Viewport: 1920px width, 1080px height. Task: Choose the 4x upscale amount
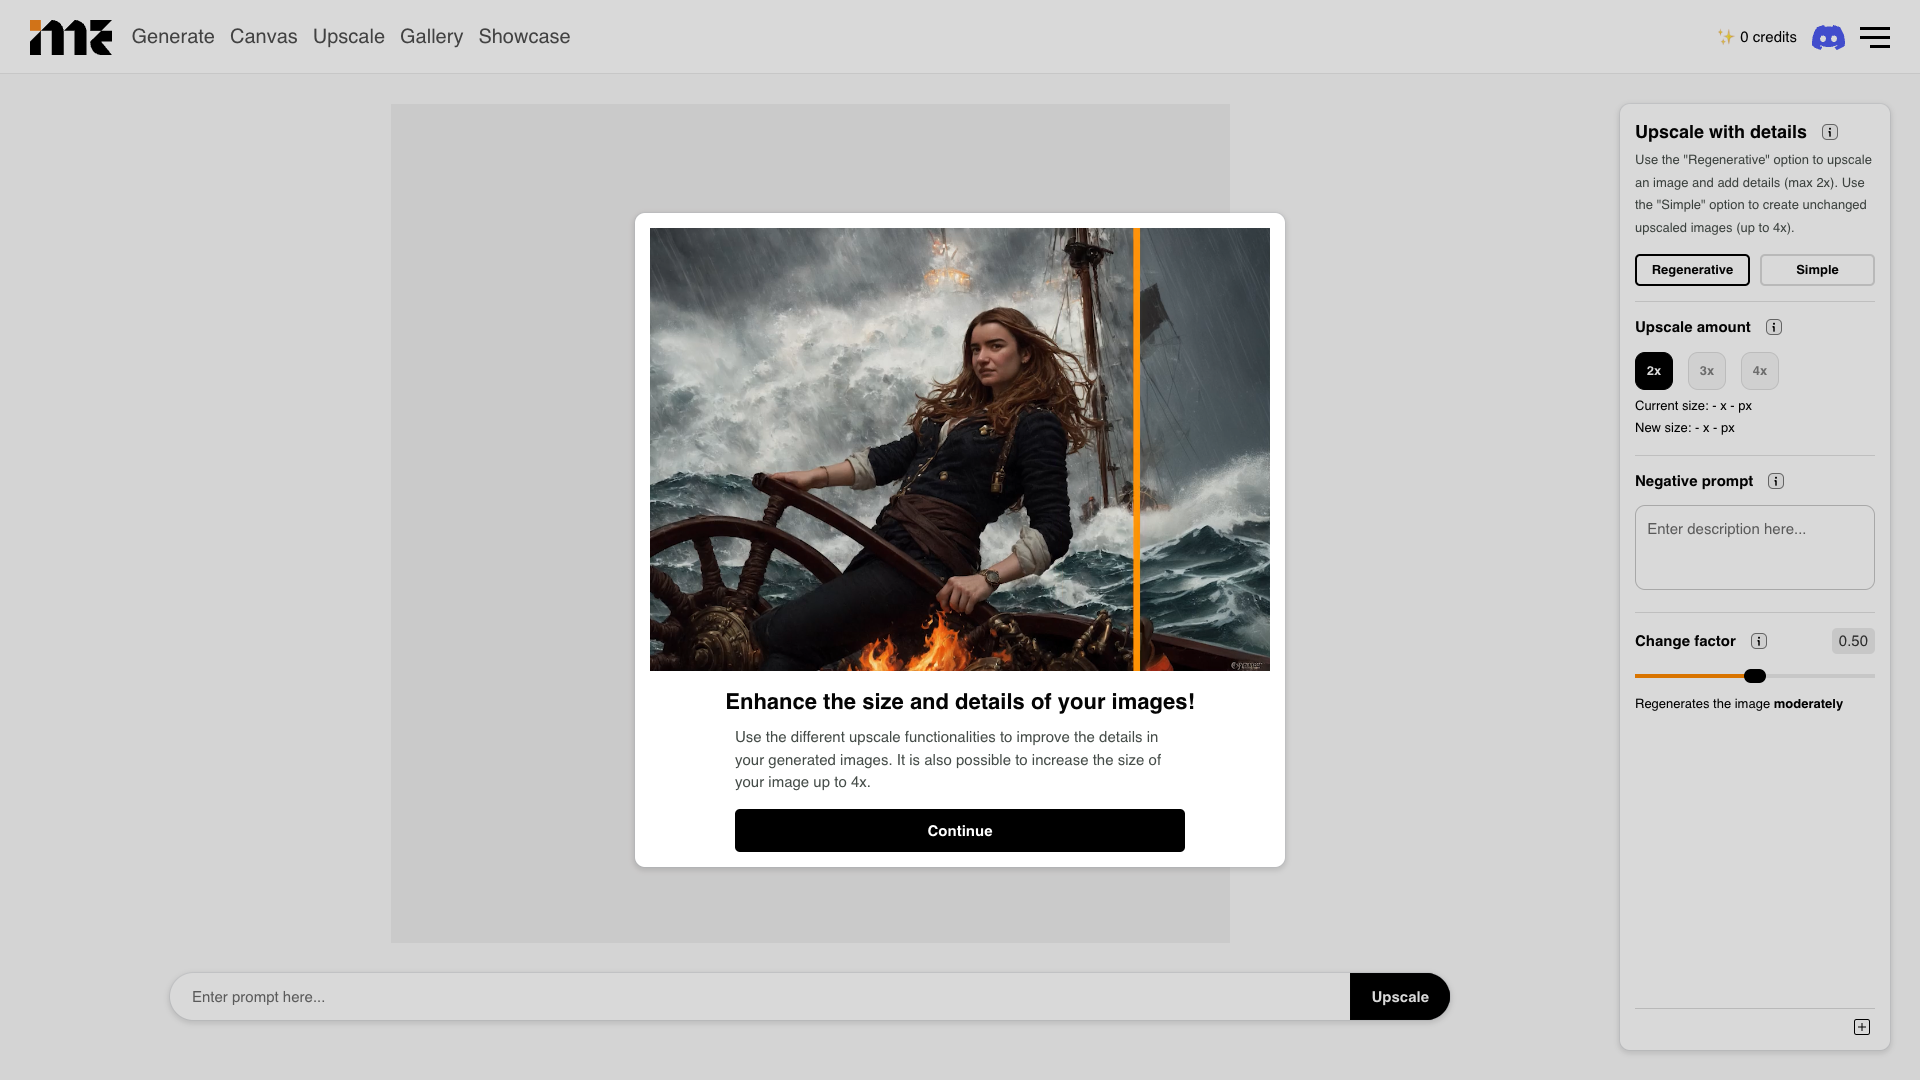[x=1760, y=371]
